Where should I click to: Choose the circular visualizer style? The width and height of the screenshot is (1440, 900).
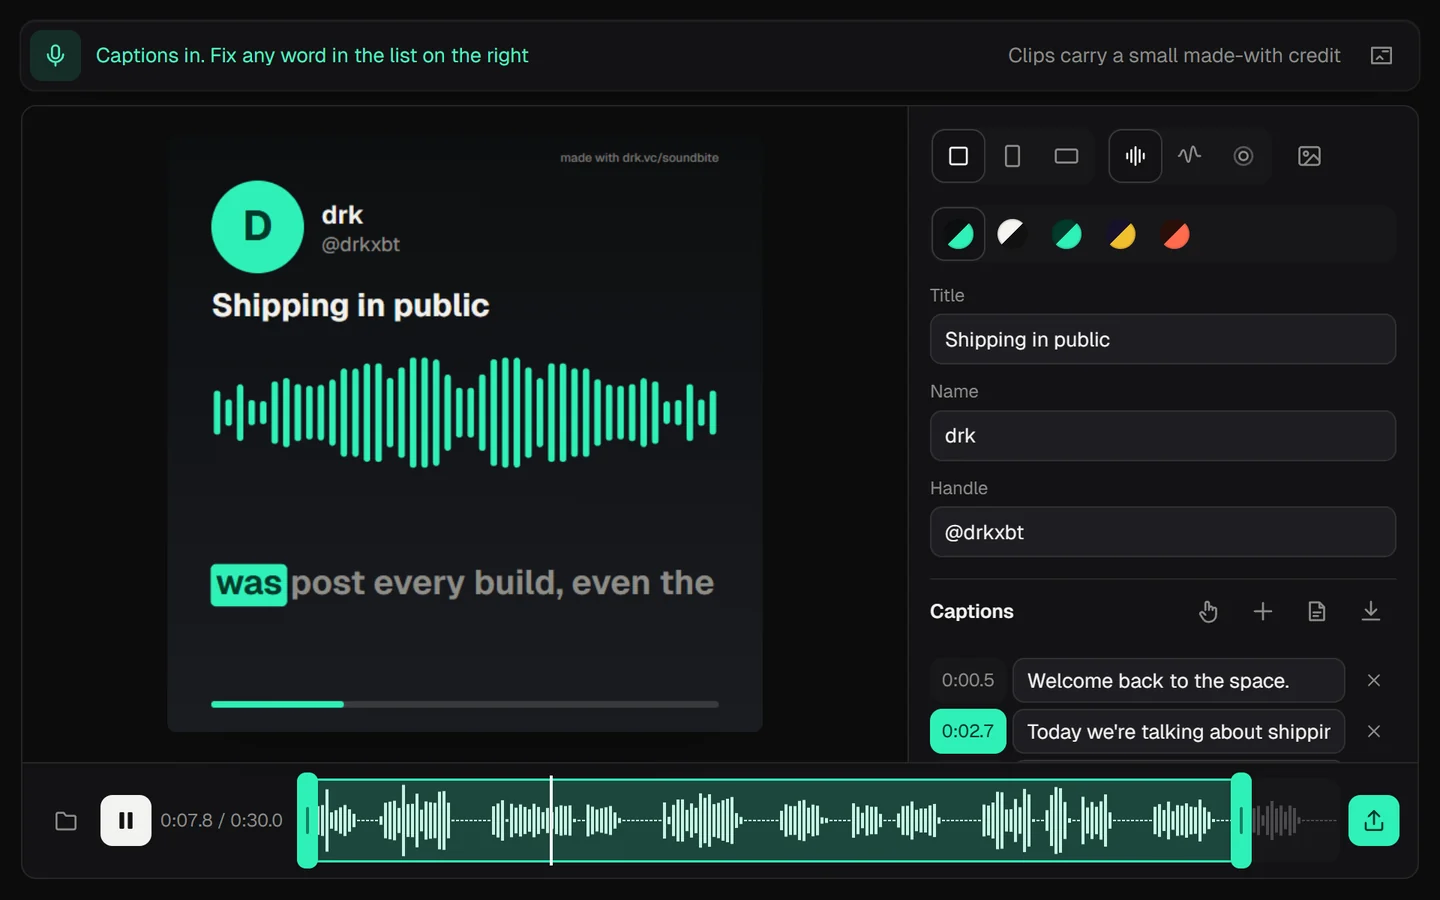point(1243,156)
